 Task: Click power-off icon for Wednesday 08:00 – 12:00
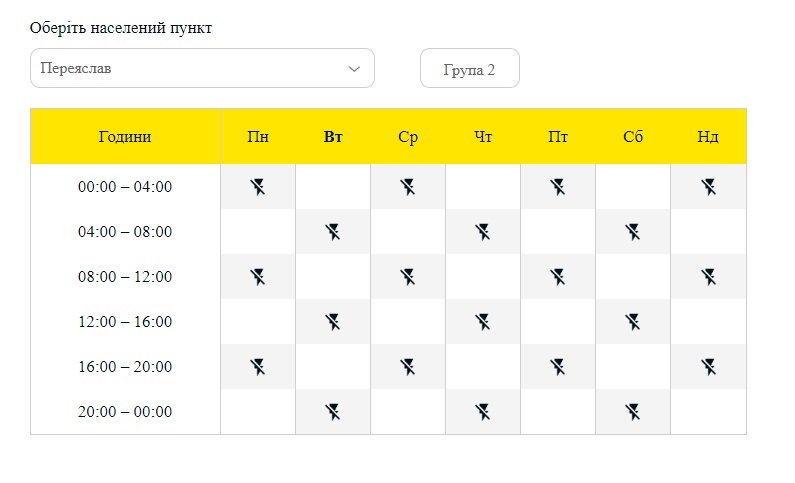tap(408, 277)
